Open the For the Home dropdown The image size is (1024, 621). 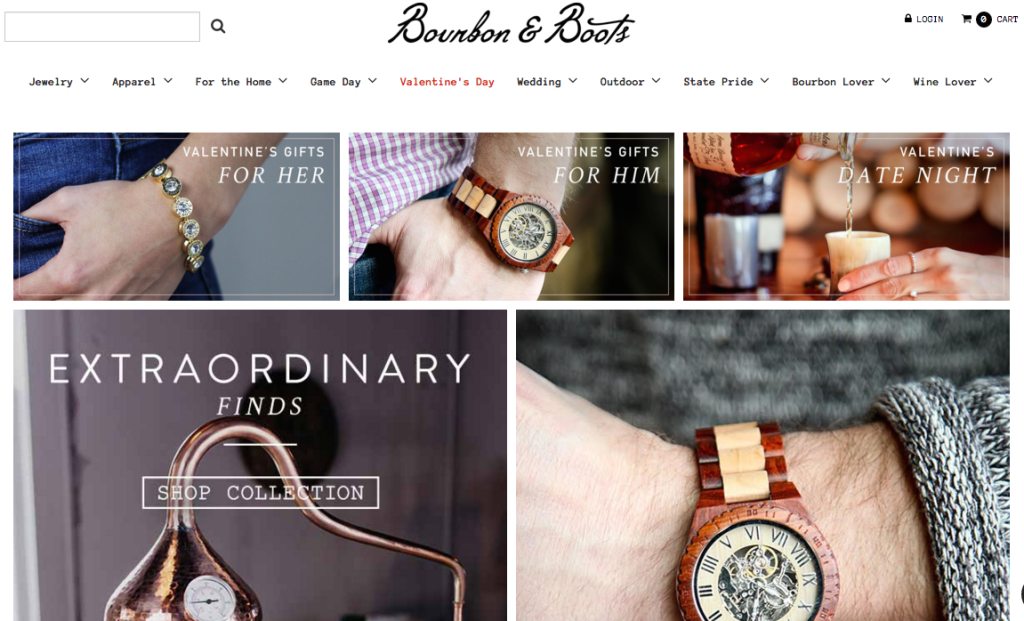[241, 82]
